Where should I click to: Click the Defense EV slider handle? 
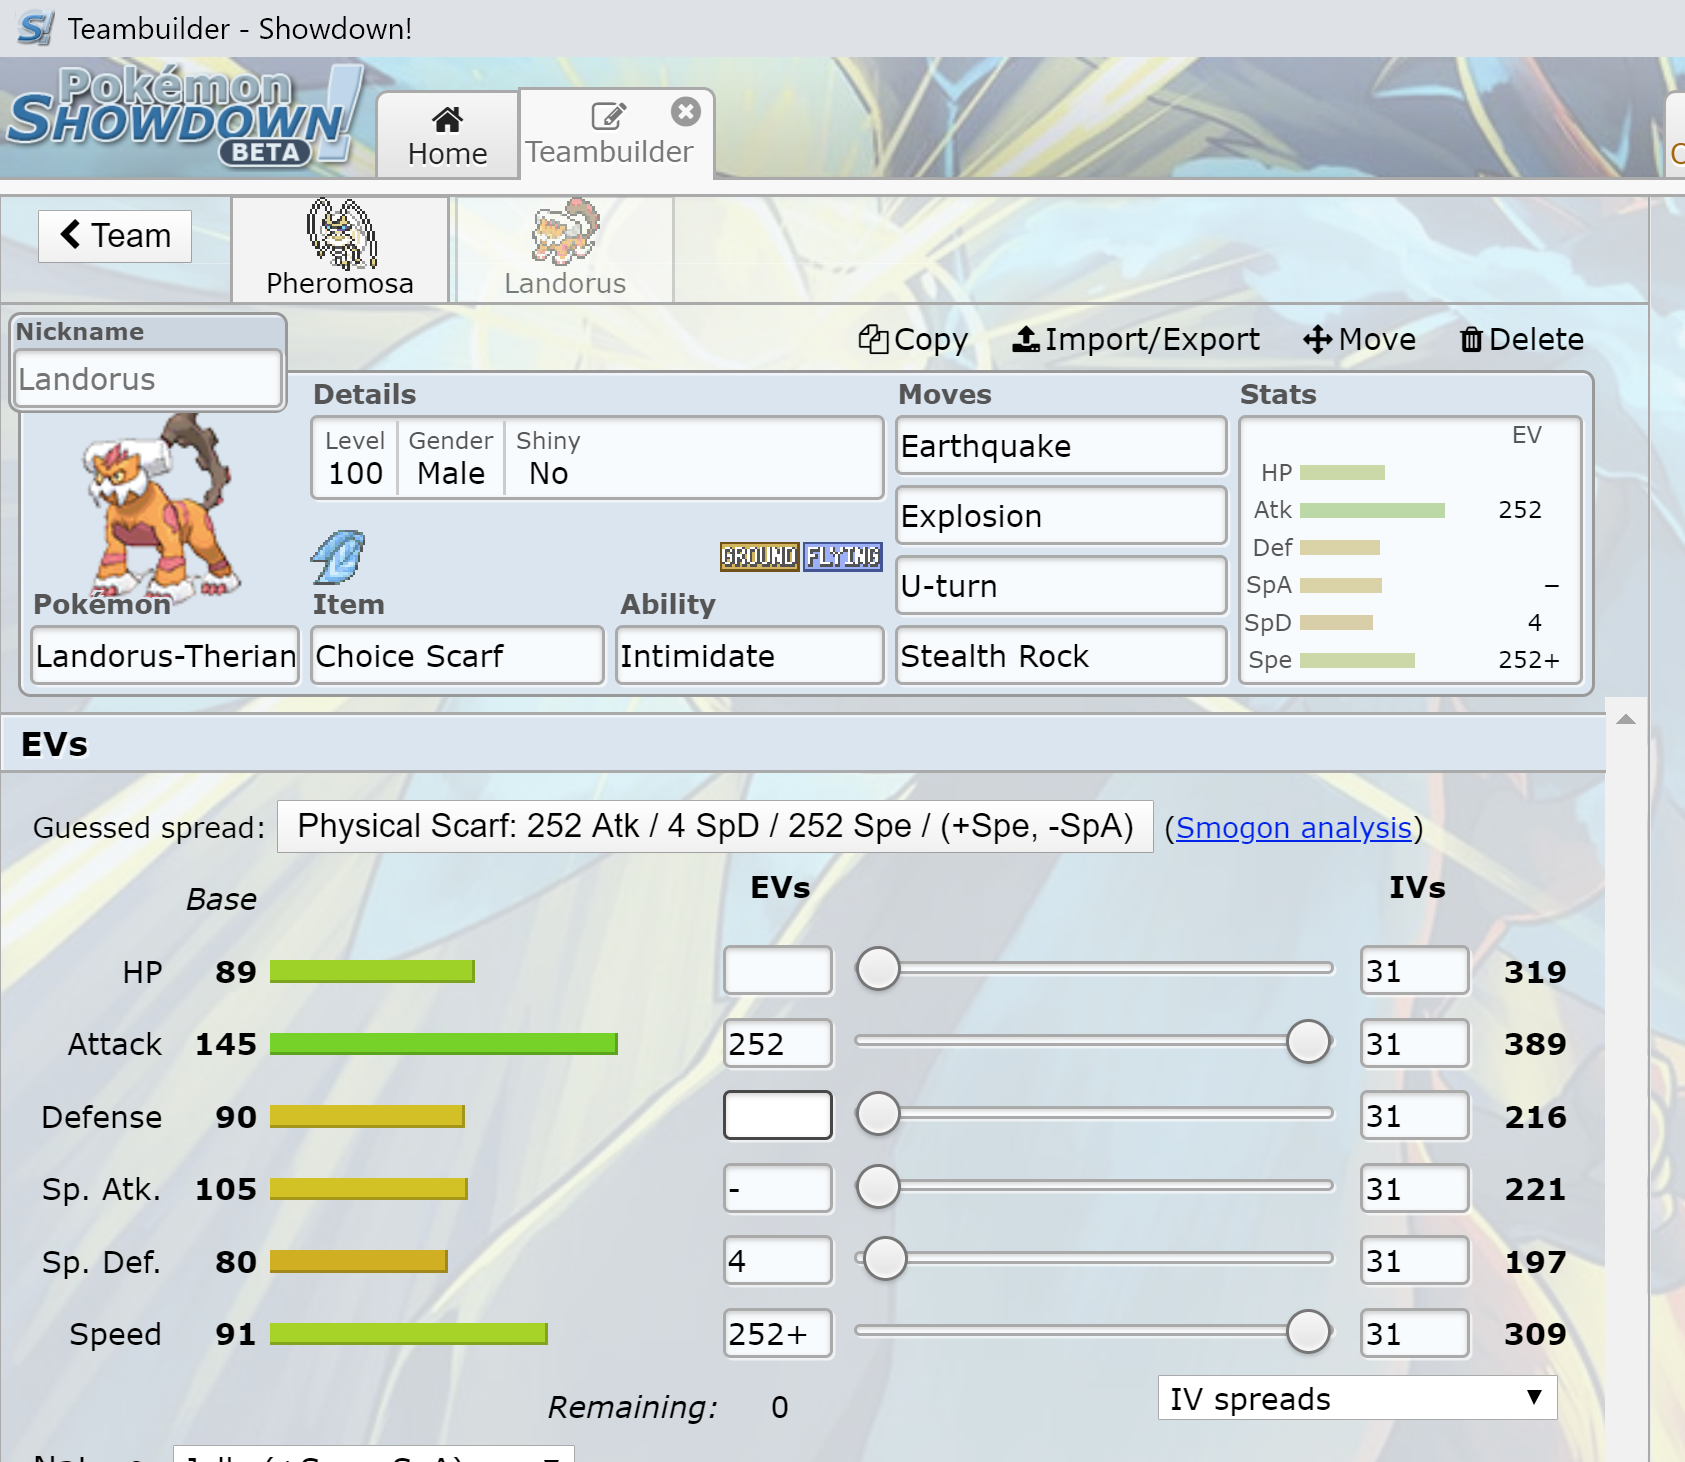pos(878,1114)
